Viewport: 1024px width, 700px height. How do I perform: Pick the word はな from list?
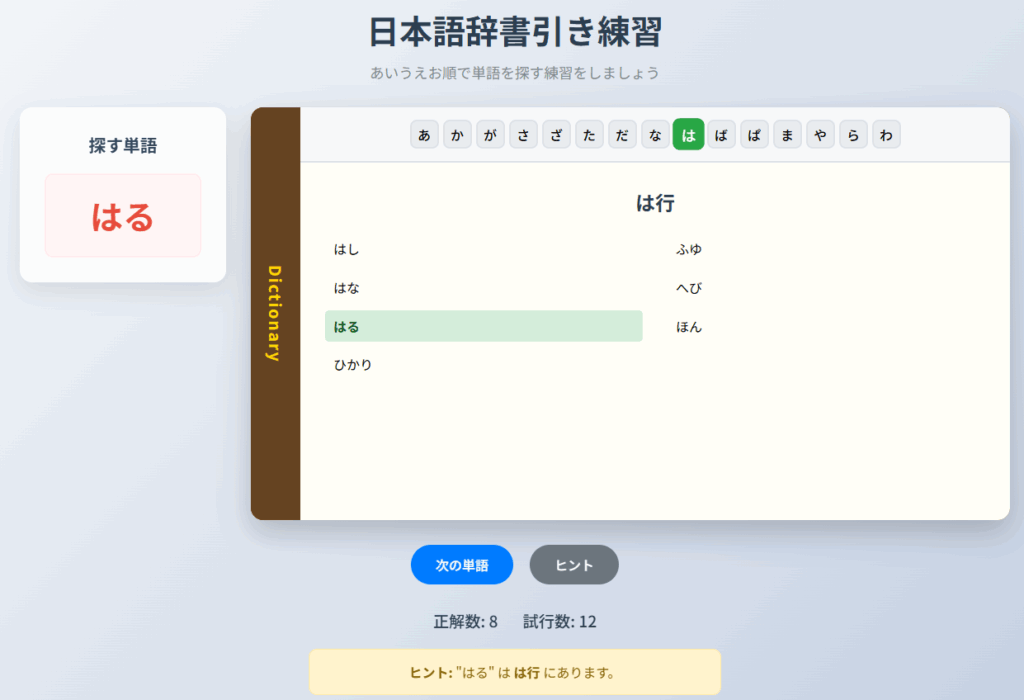[483, 288]
